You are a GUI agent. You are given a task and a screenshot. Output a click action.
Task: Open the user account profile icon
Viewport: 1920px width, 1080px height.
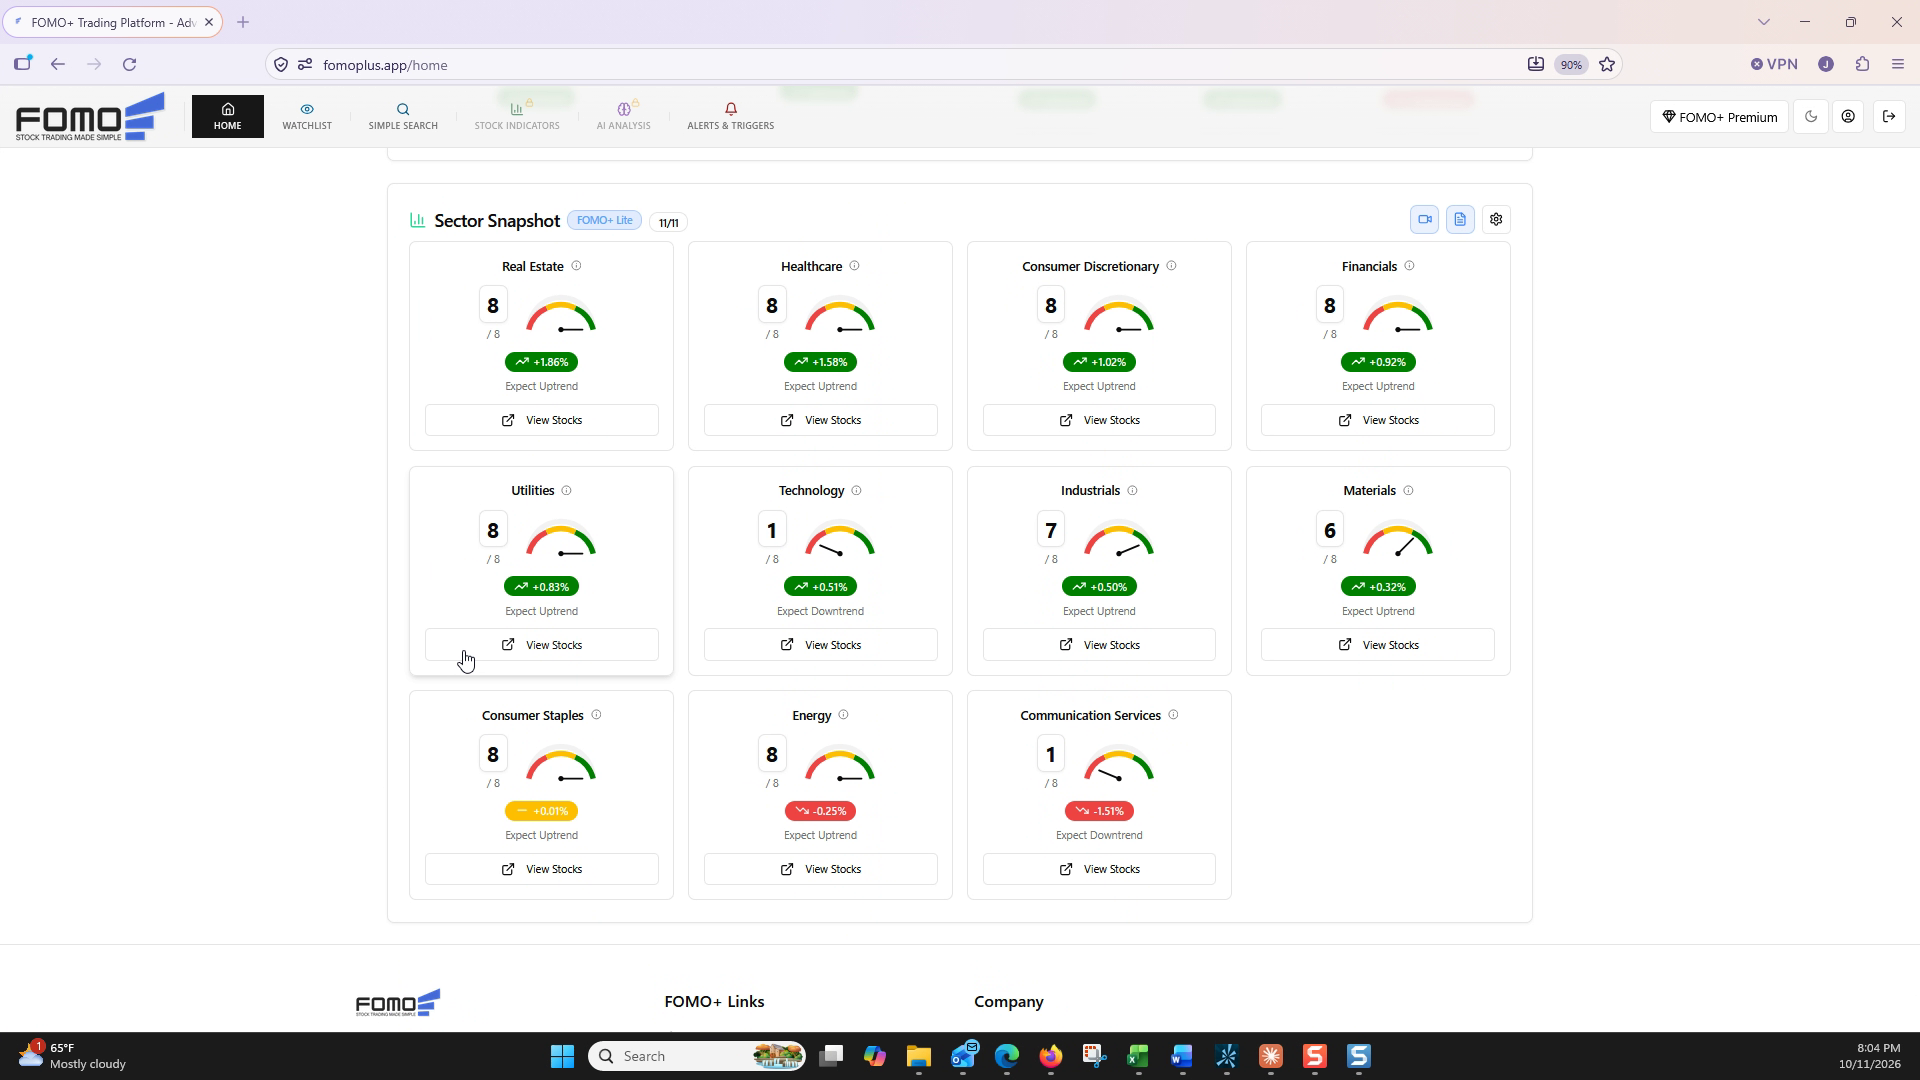coord(1848,117)
